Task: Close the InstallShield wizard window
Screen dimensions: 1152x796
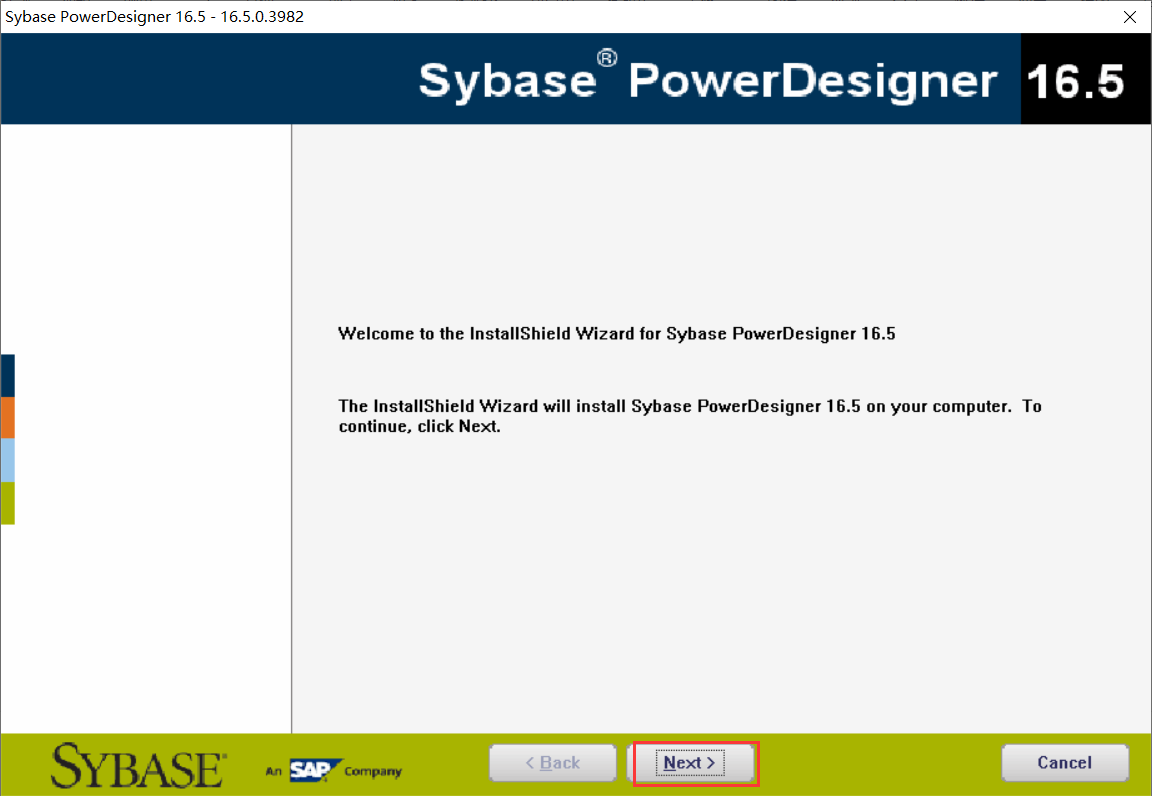Action: [x=1130, y=16]
